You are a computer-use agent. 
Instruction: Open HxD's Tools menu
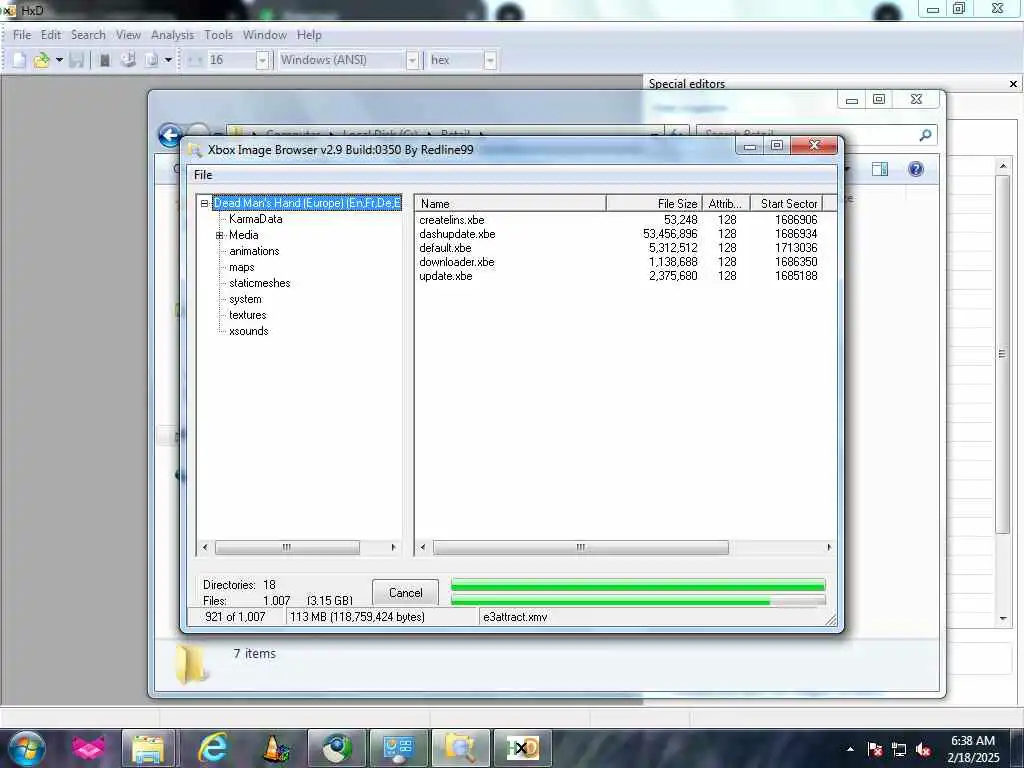pos(218,35)
